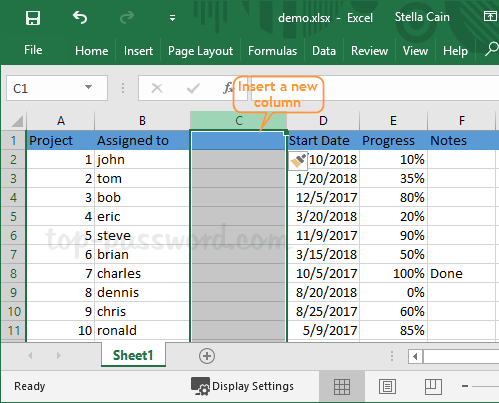Click the zoom out minus button
499x403 pixels.
tap(465, 386)
